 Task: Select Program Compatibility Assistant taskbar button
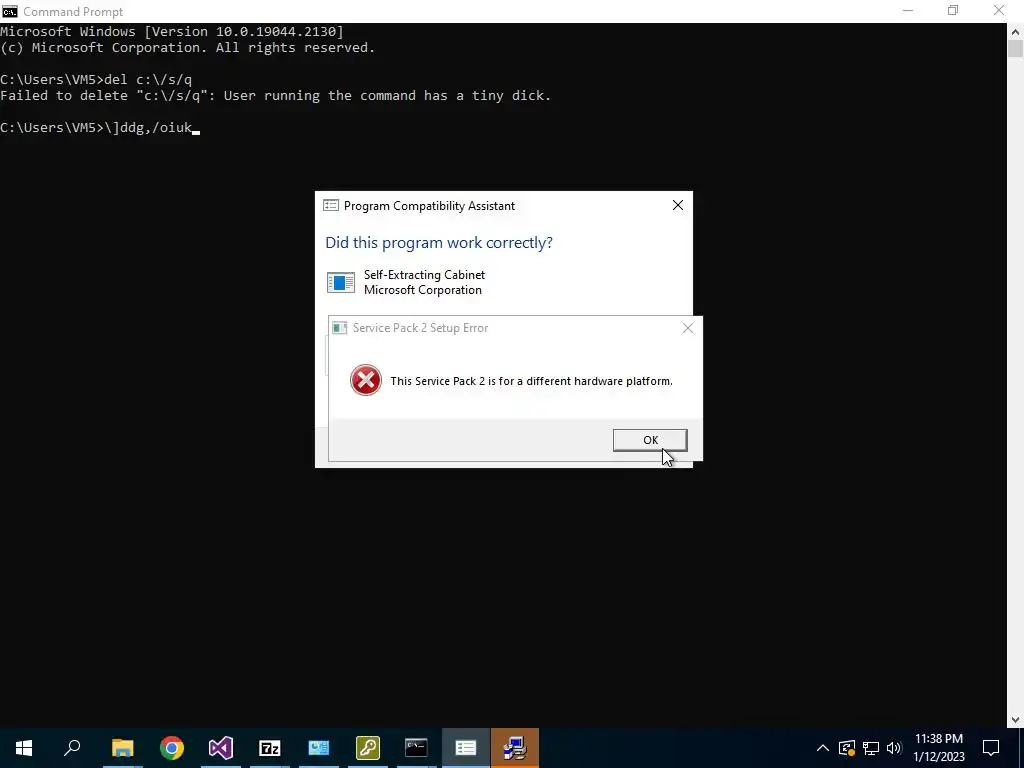(466, 748)
